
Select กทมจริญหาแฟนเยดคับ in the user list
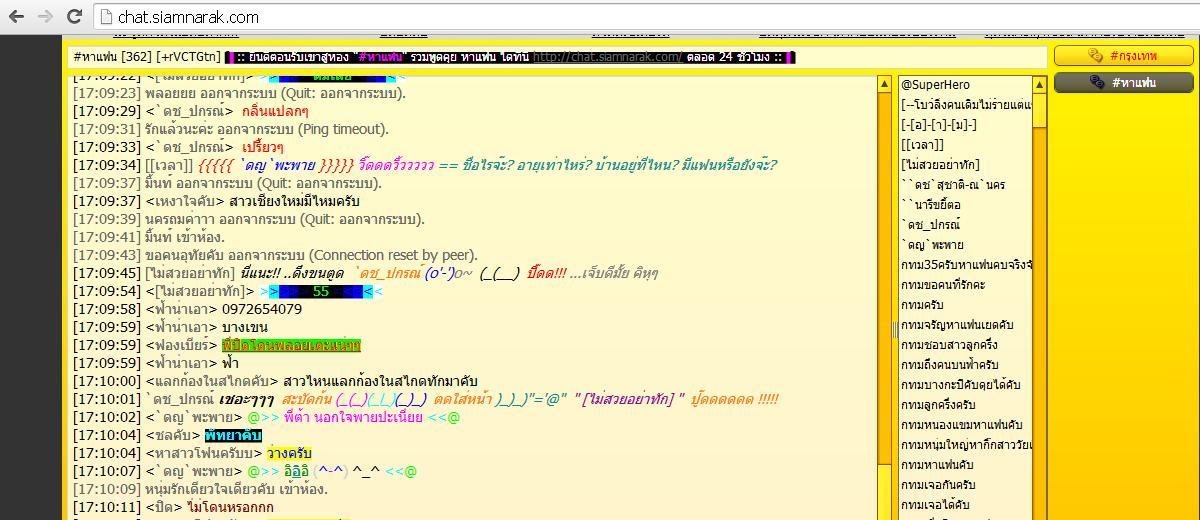click(x=955, y=325)
